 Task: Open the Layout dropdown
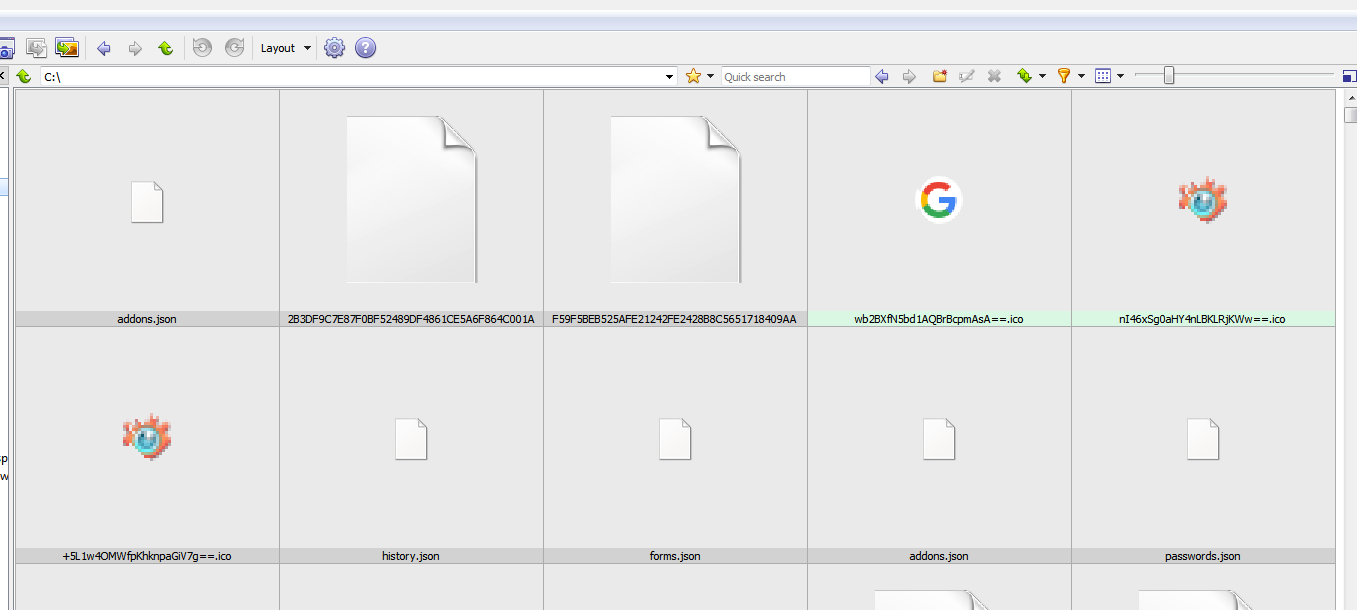point(286,48)
